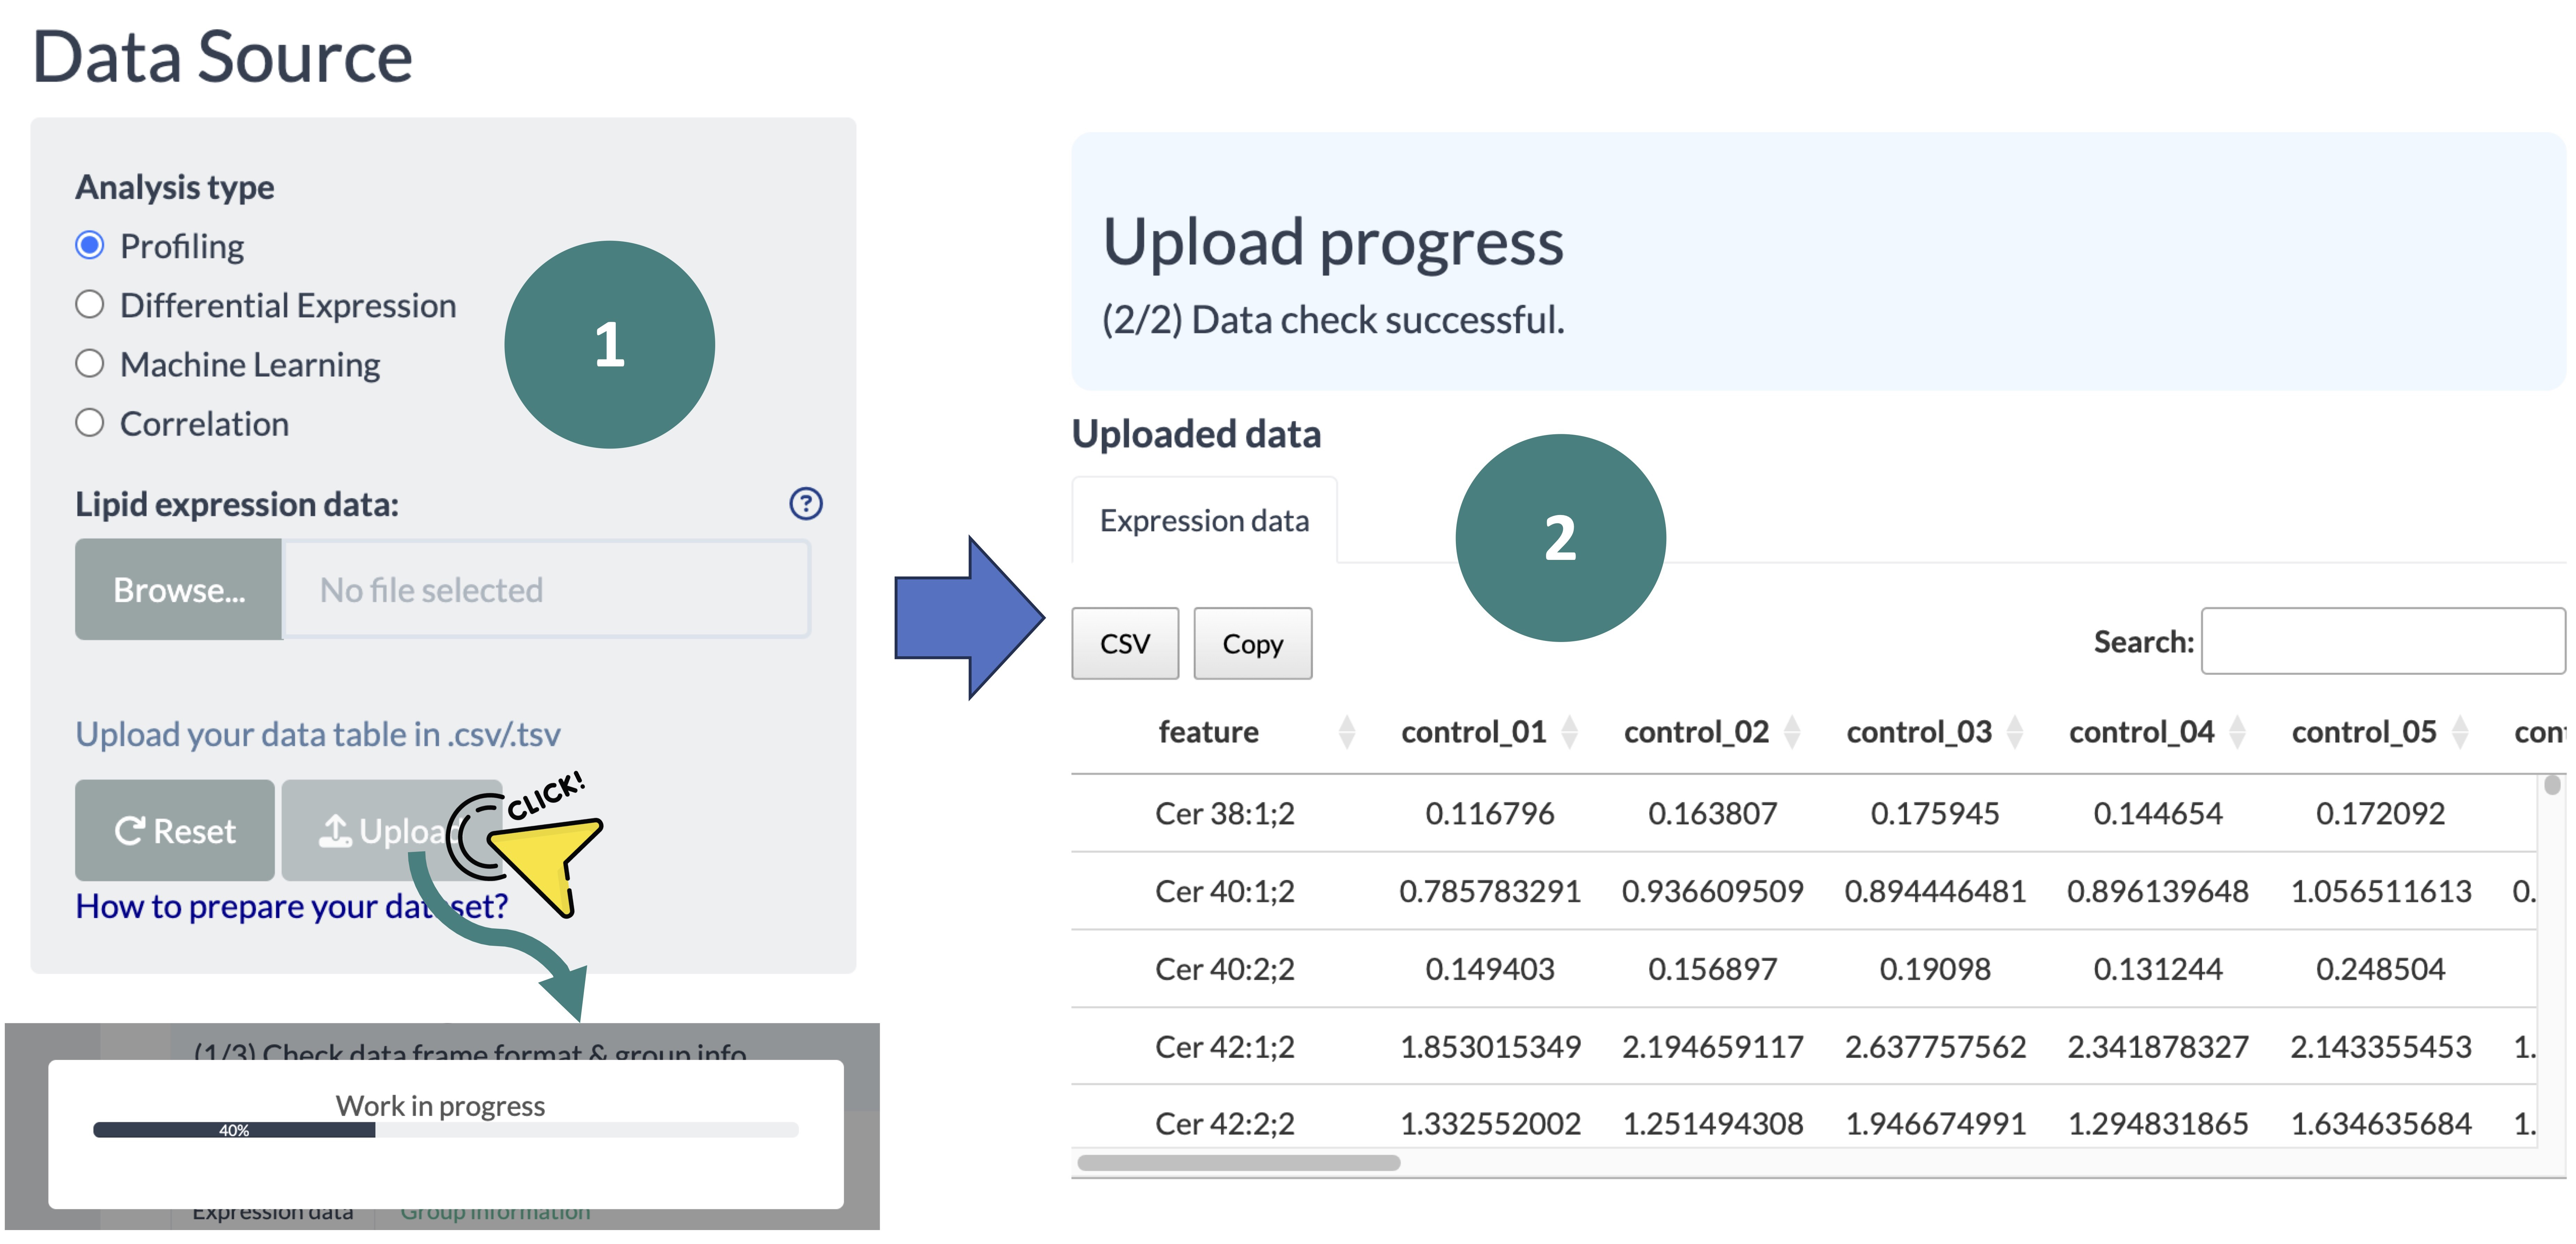Click the table's horizontal scrollbar
The height and width of the screenshot is (1244, 2576).
[x=1238, y=1162]
